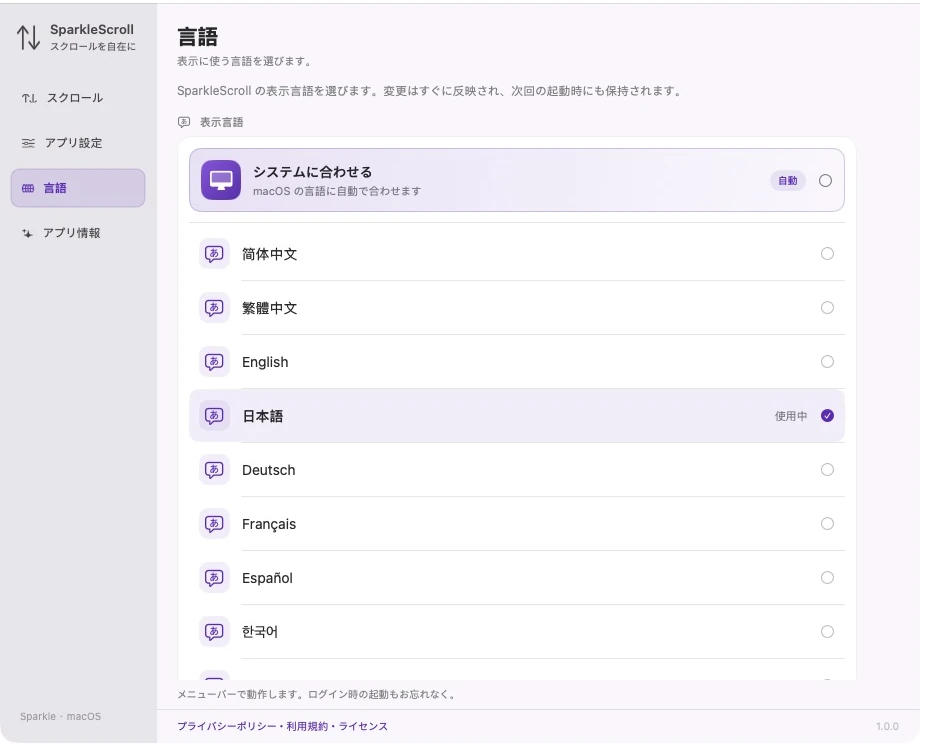Viewport: 928px width, 749px height.
Task: Select the Español radio button
Action: [x=827, y=577]
